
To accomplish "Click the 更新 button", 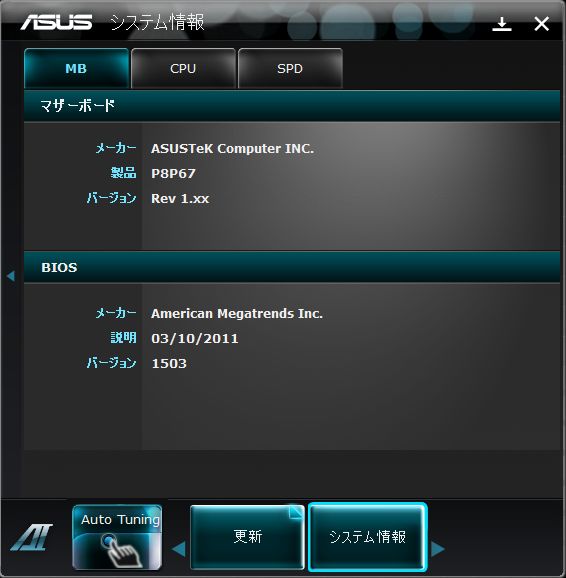I will click(247, 537).
